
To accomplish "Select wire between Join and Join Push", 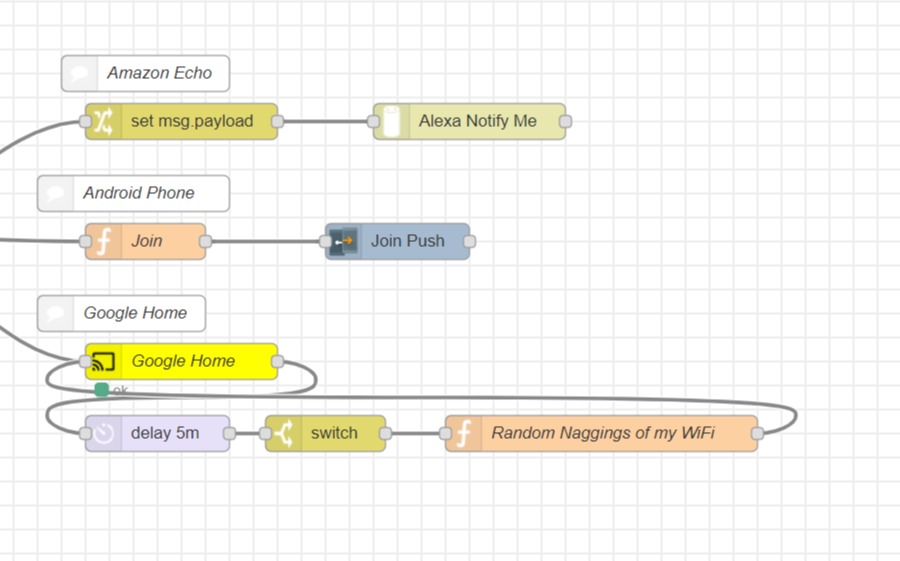I will (266, 241).
